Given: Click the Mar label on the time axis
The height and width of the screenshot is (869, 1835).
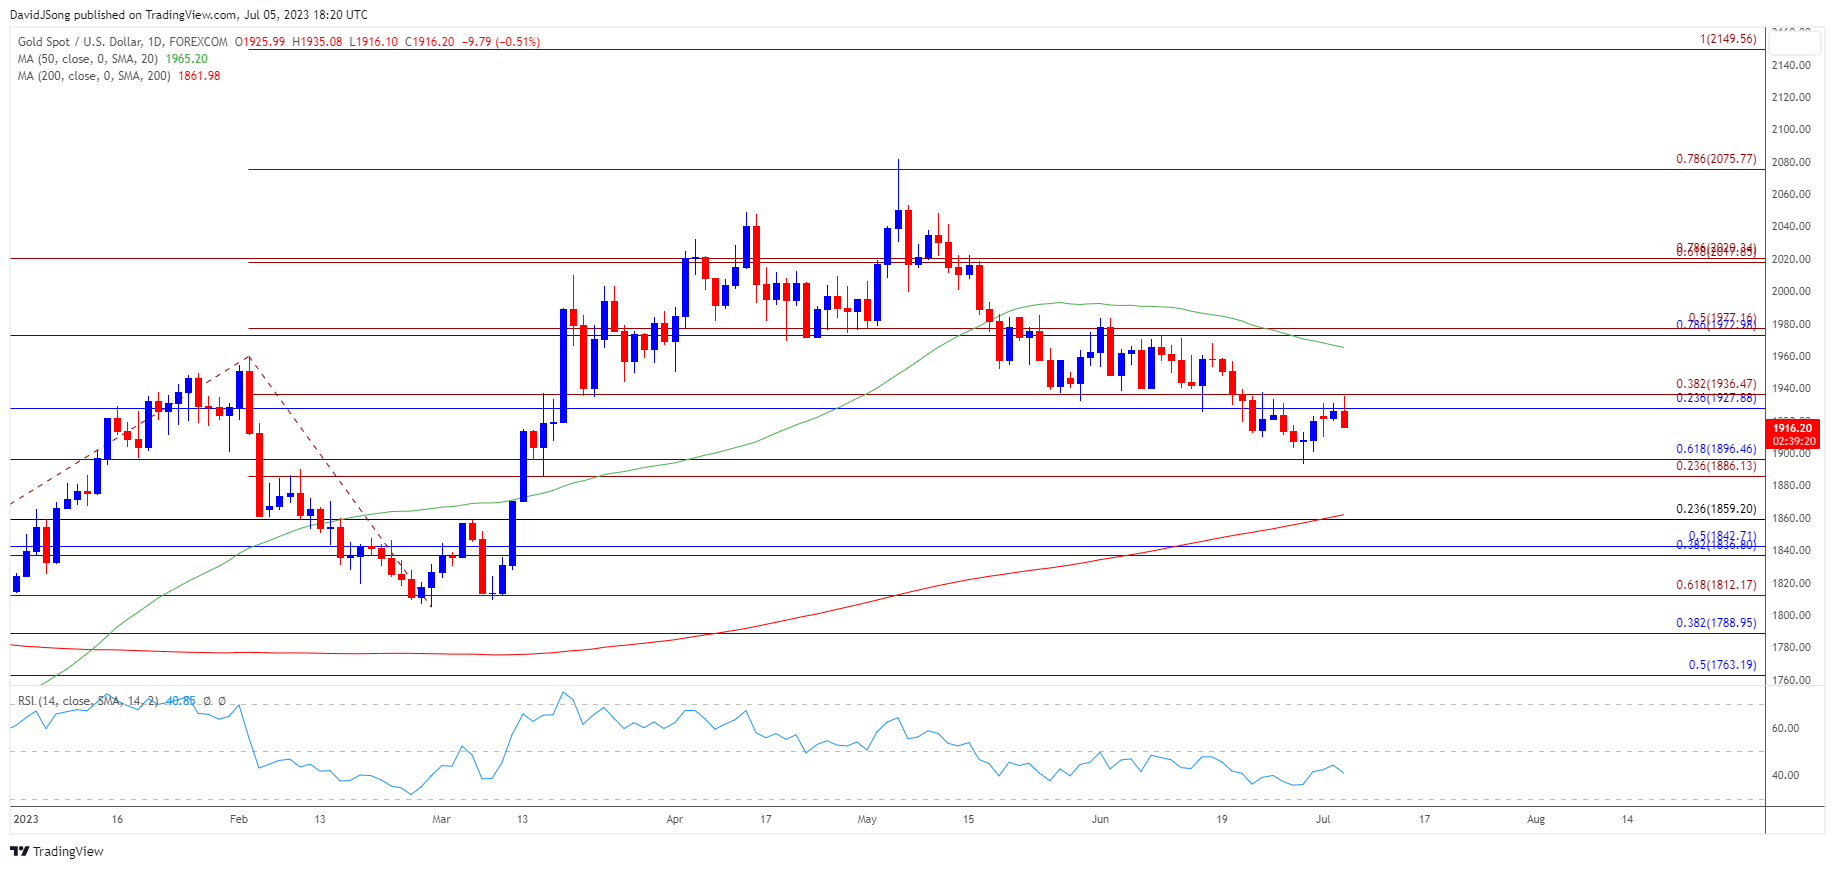Looking at the screenshot, I should click(441, 819).
